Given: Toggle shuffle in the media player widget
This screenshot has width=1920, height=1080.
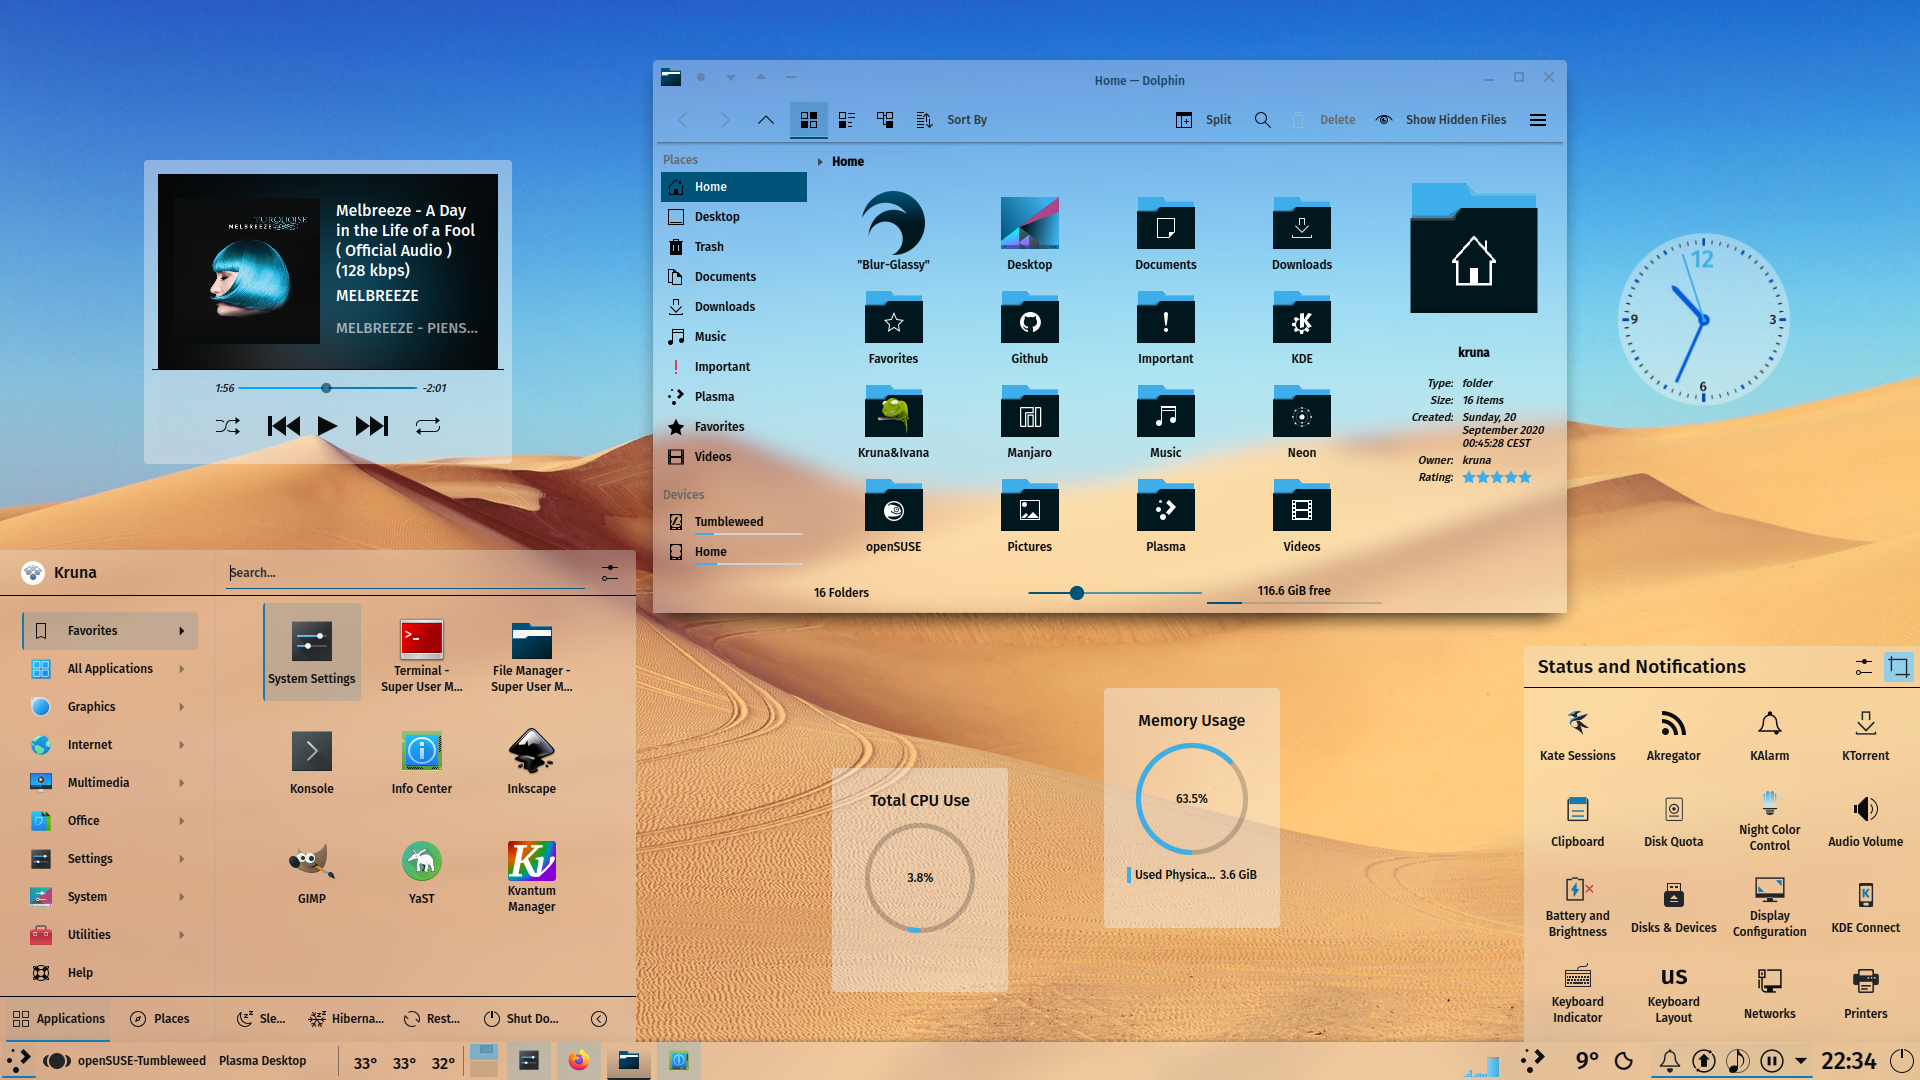Looking at the screenshot, I should pyautogui.click(x=227, y=426).
